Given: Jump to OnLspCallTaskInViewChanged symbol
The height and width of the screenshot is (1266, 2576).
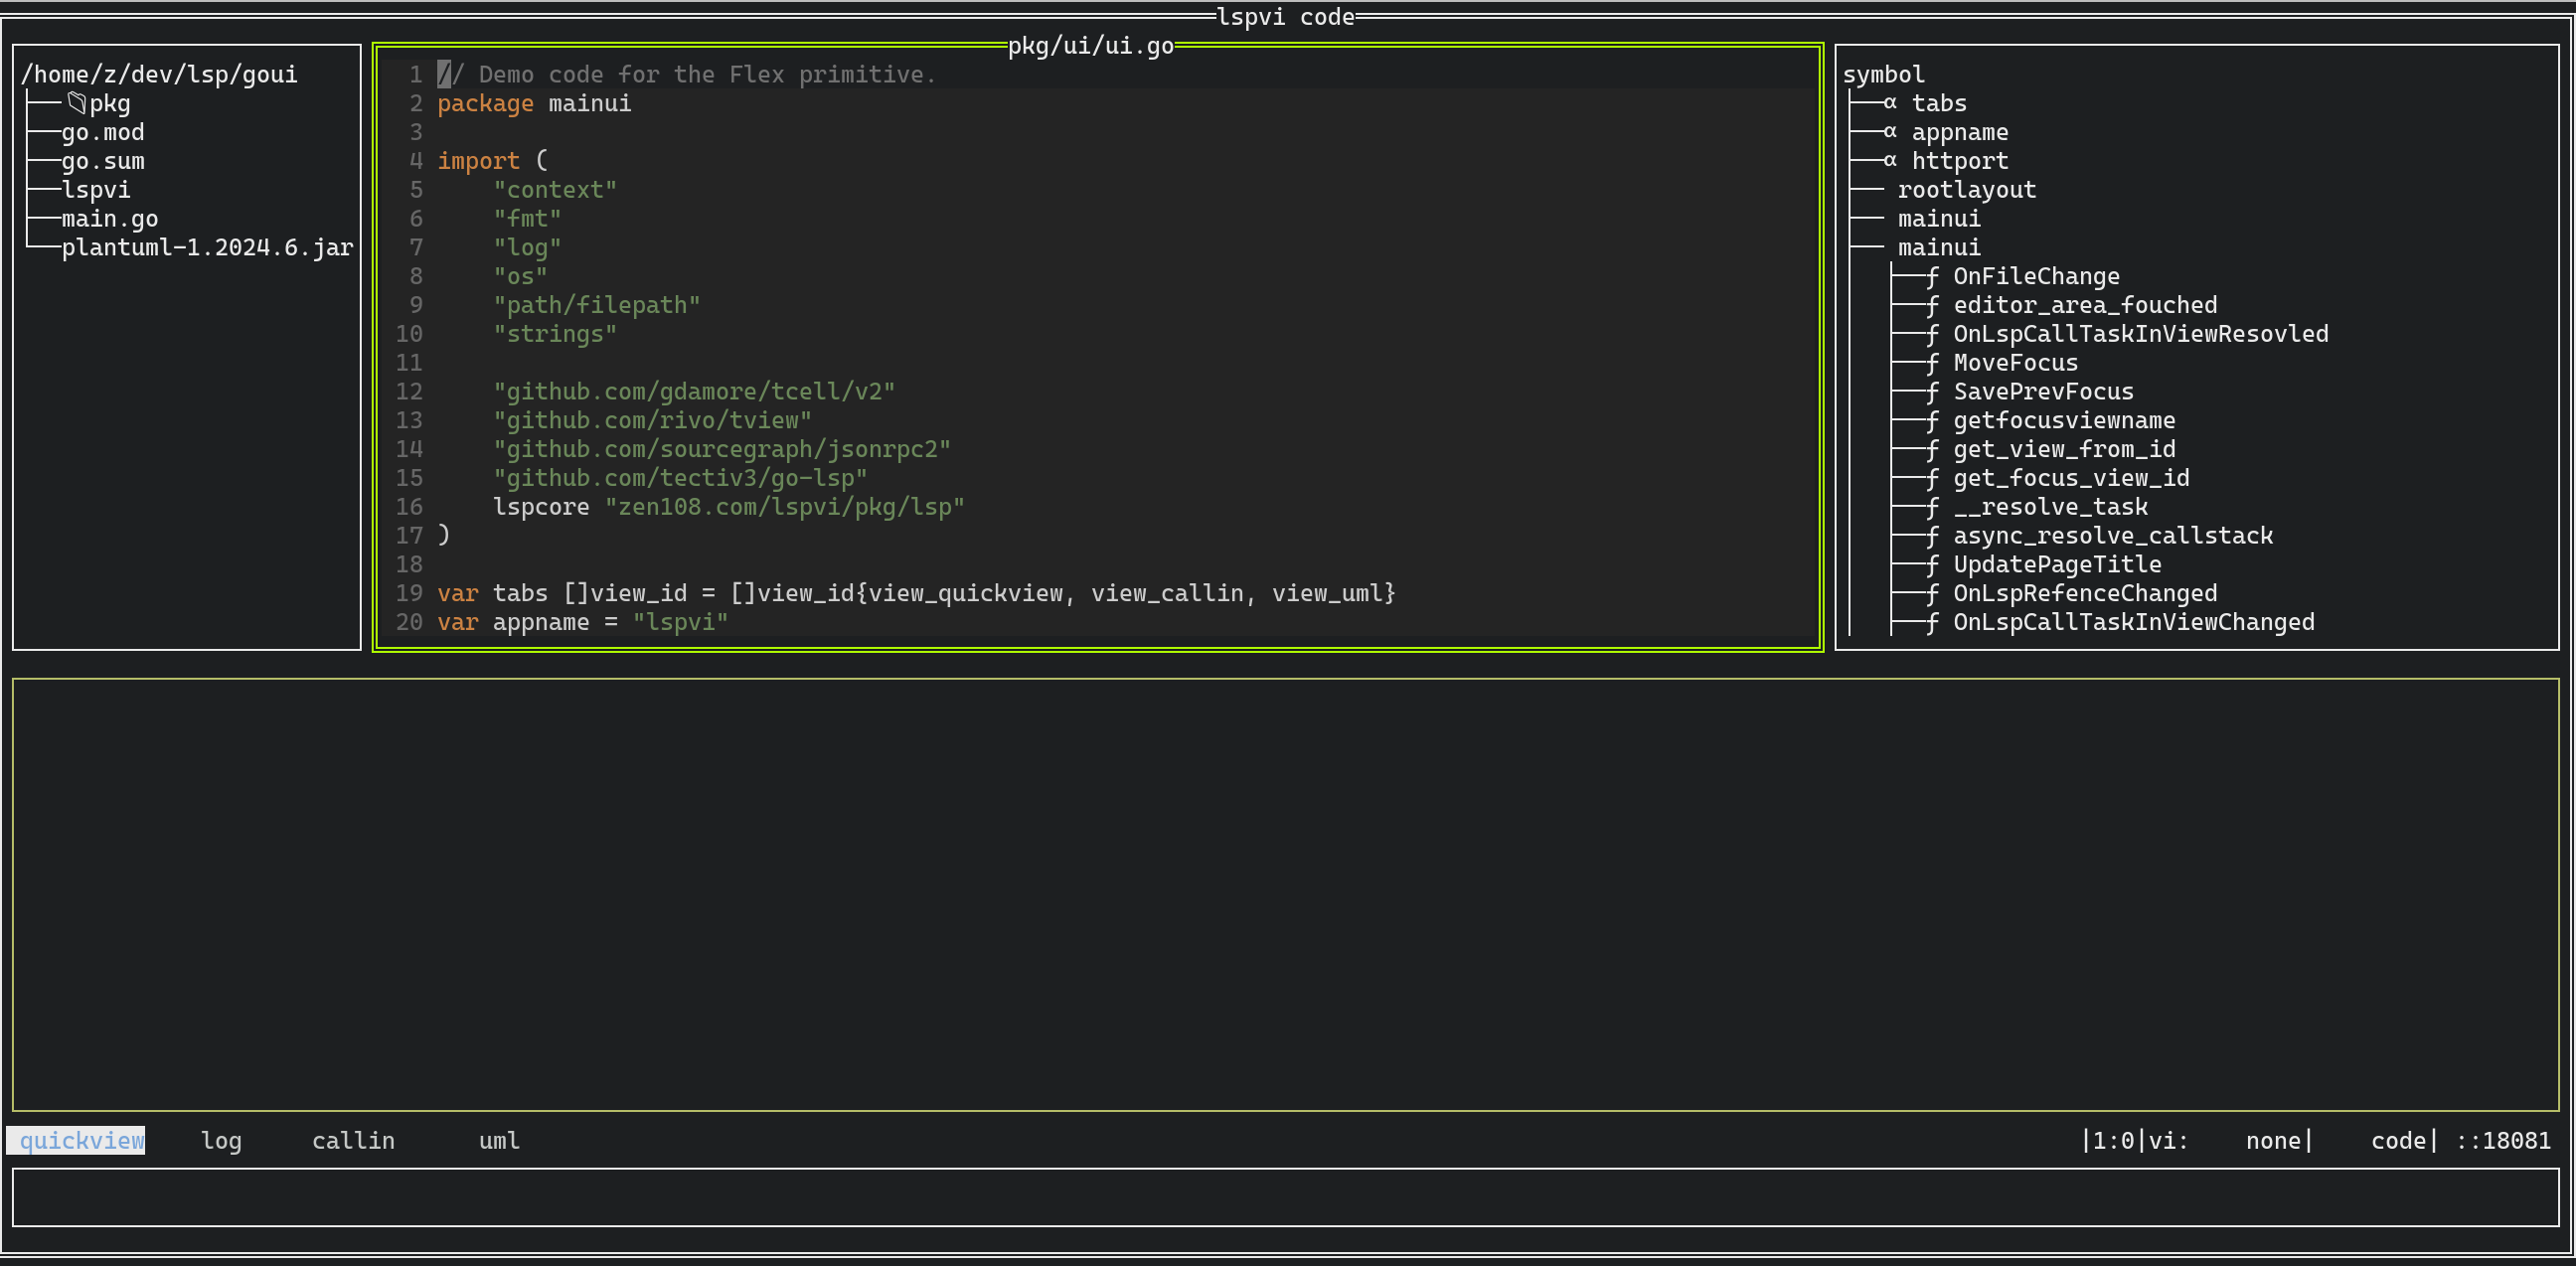Looking at the screenshot, I should coord(2133,623).
